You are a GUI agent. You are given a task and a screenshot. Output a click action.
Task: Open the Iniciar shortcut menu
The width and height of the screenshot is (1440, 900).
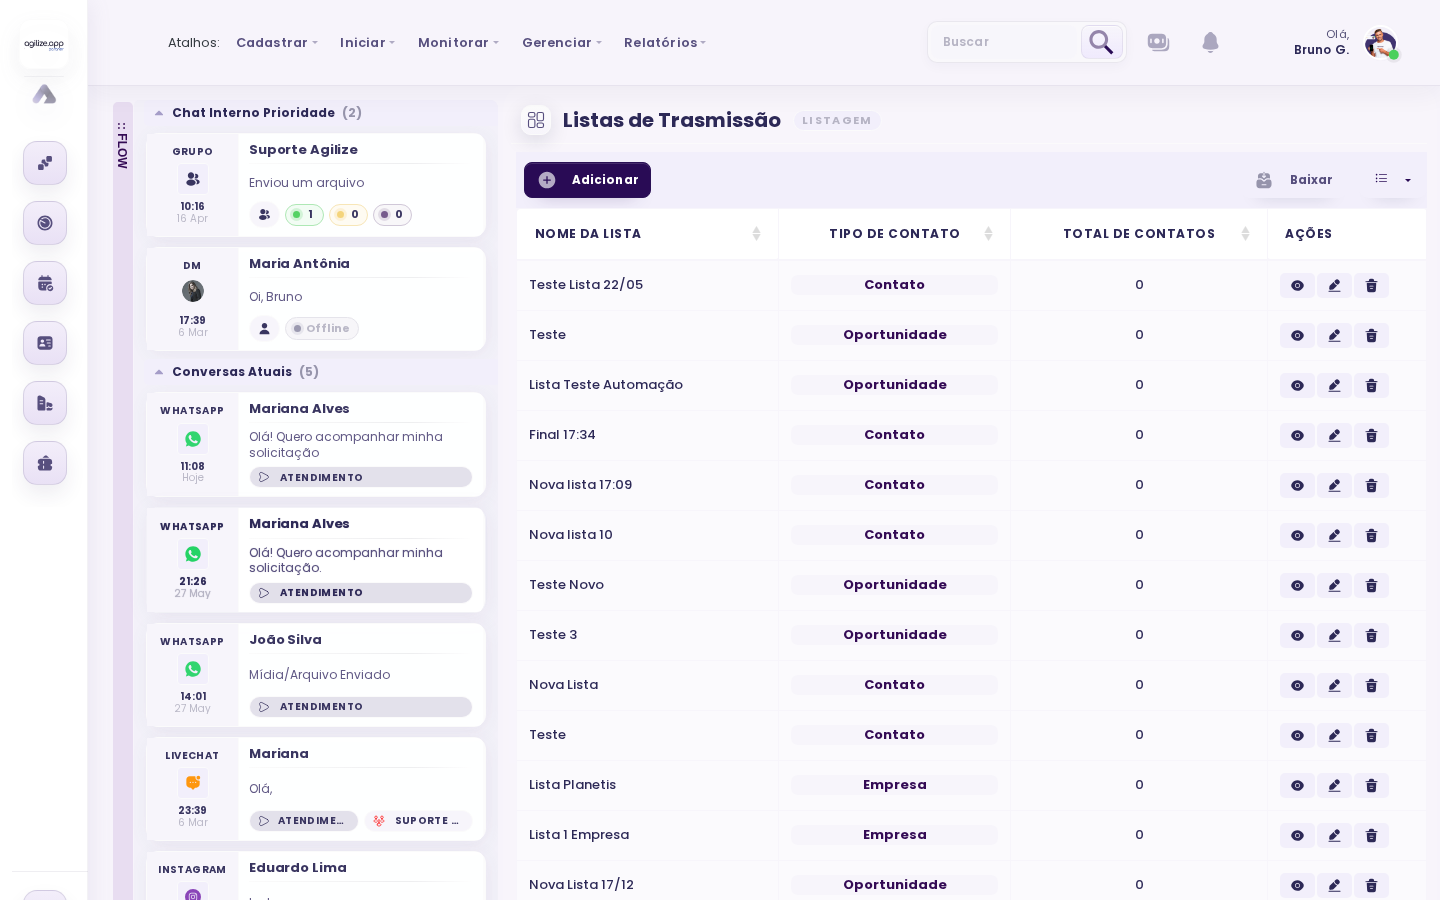tap(367, 43)
